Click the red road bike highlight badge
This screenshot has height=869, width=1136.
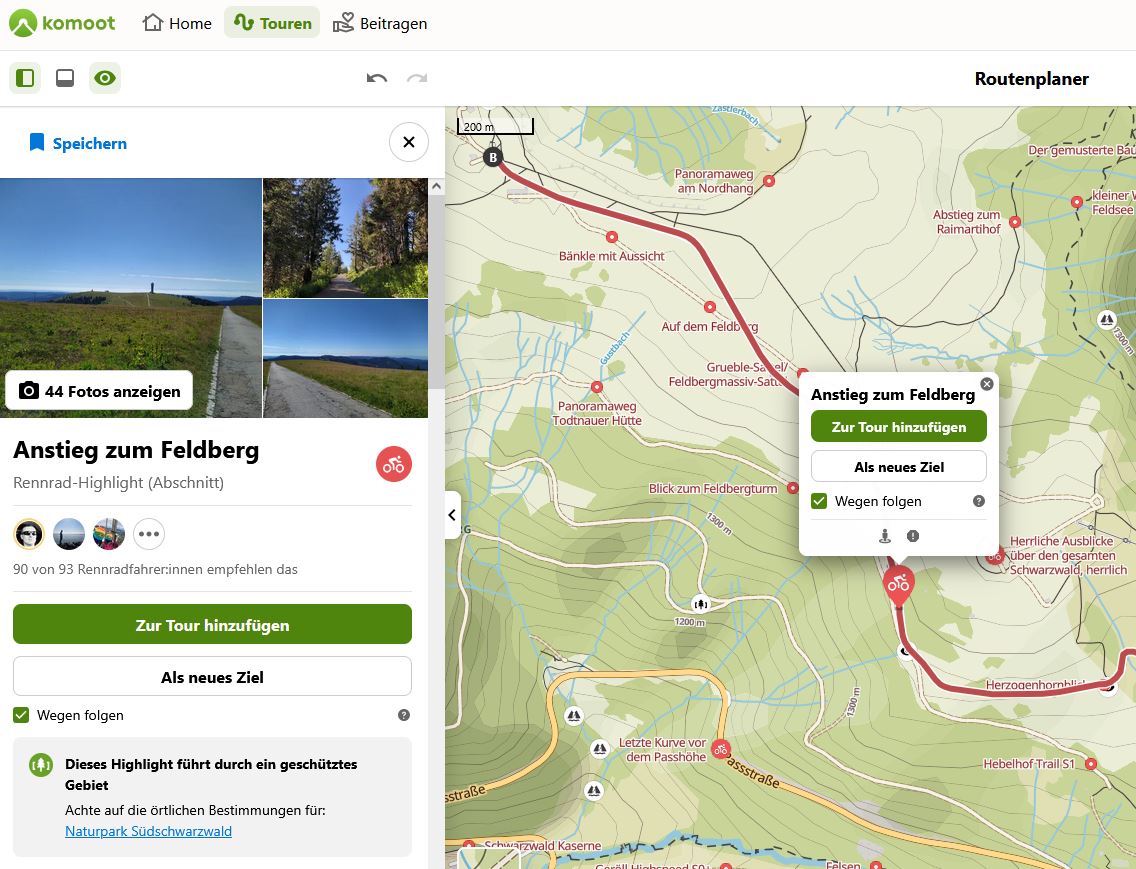click(x=394, y=464)
